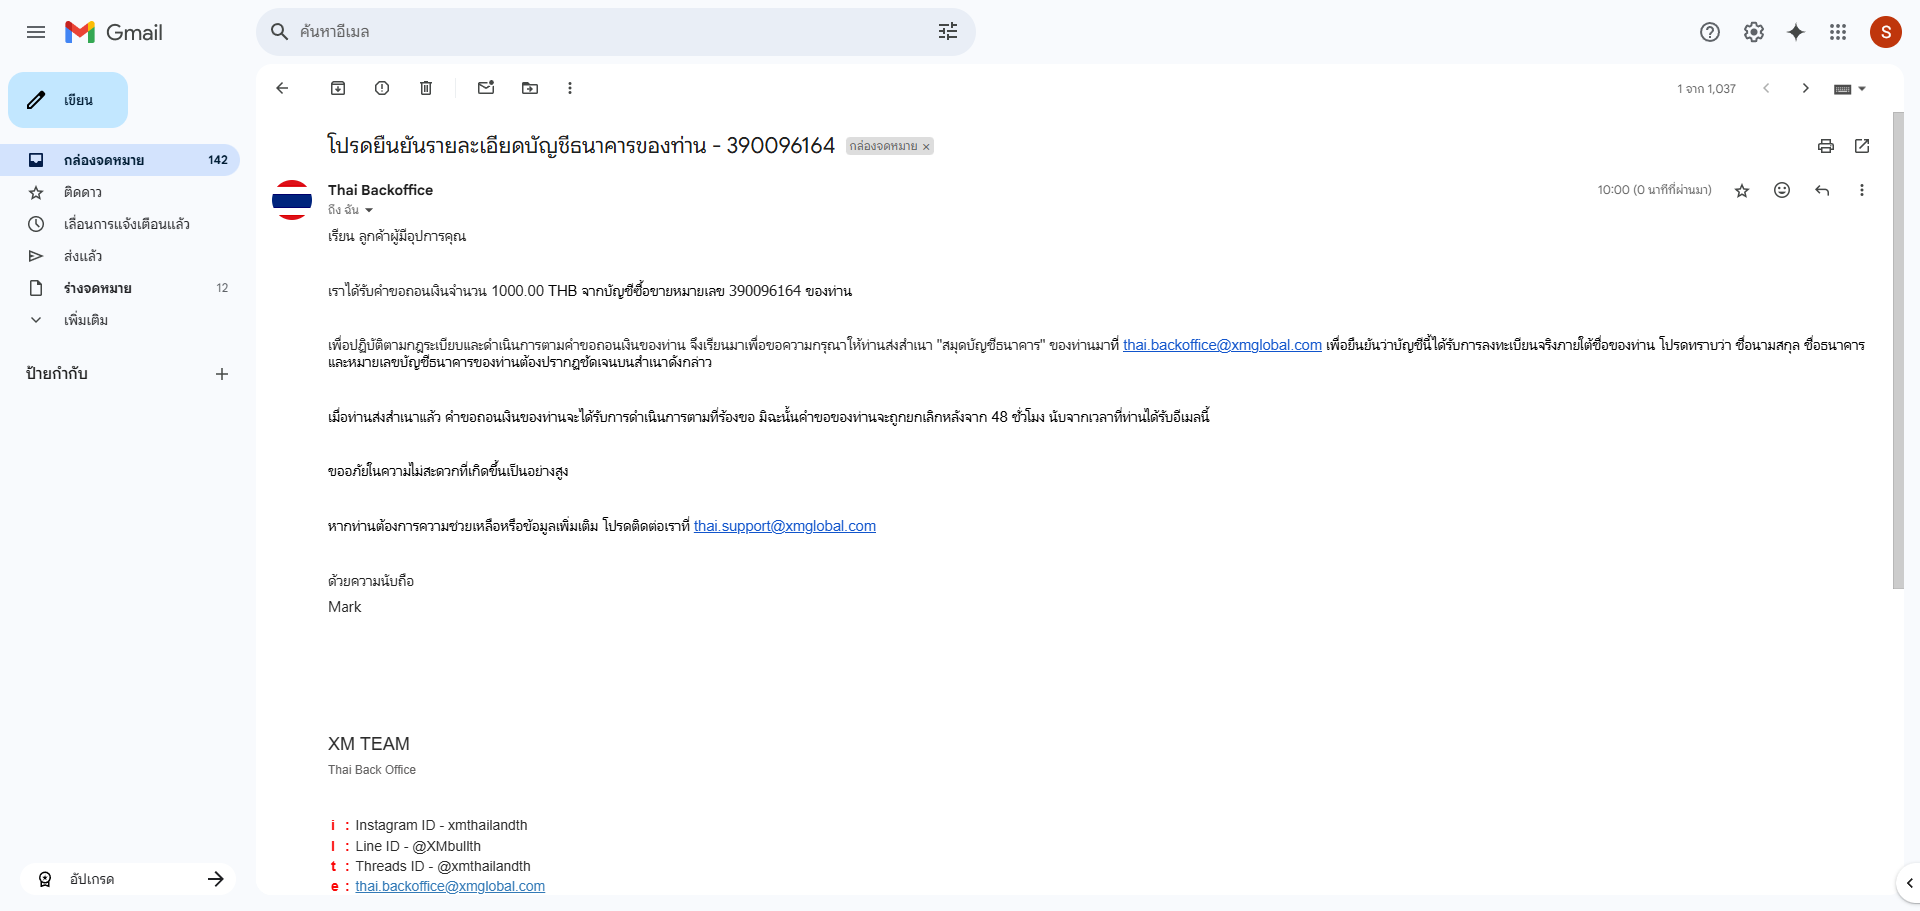Open Drafts ร่างจดหมาย folder
The height and width of the screenshot is (911, 1920).
pos(120,288)
